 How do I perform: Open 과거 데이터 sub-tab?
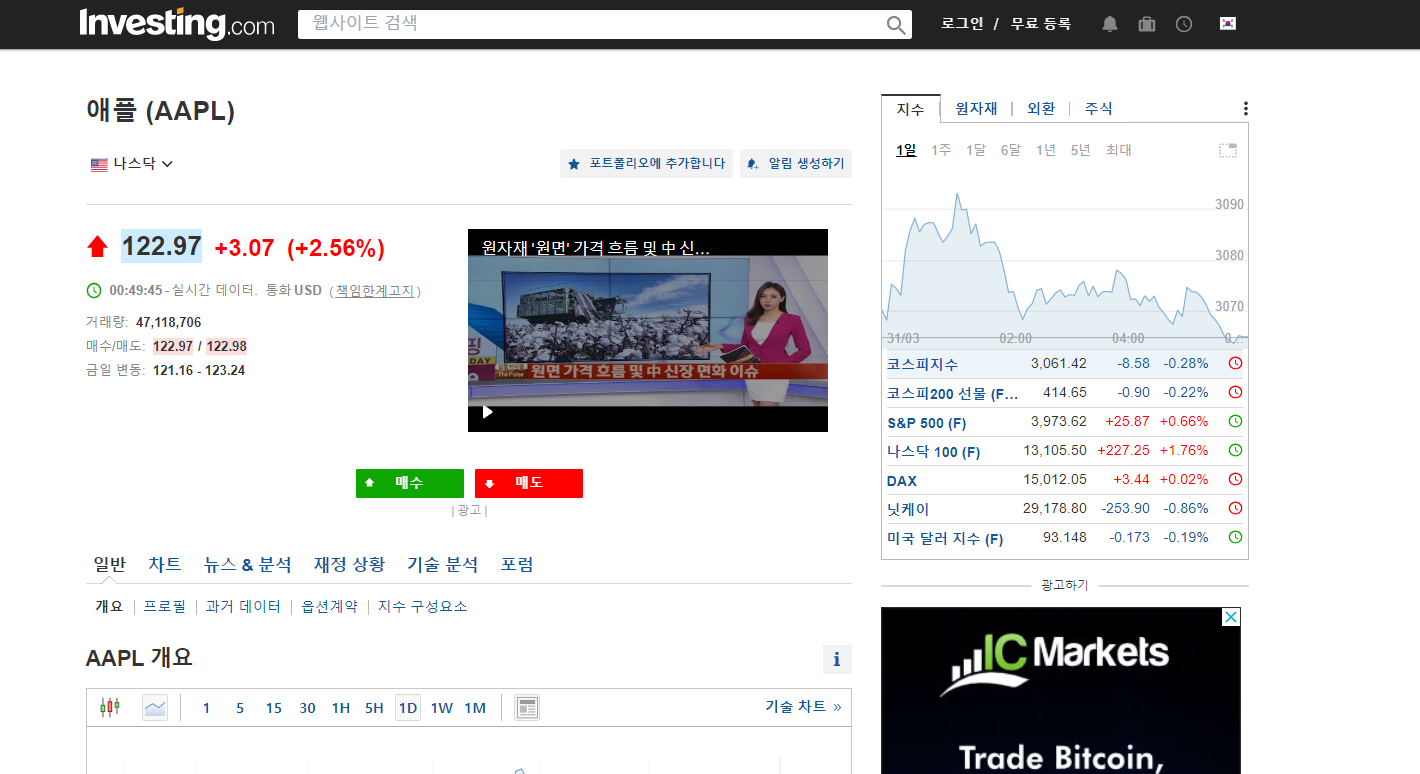pos(243,607)
